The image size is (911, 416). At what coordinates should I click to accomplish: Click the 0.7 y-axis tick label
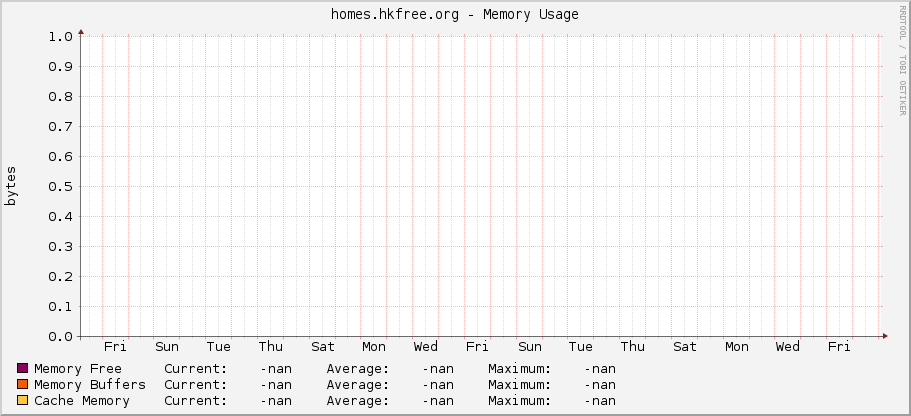pyautogui.click(x=60, y=127)
